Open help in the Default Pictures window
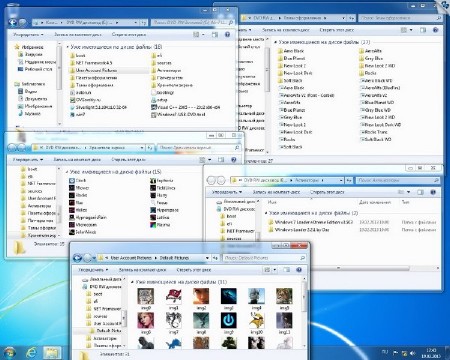 coord(299,270)
